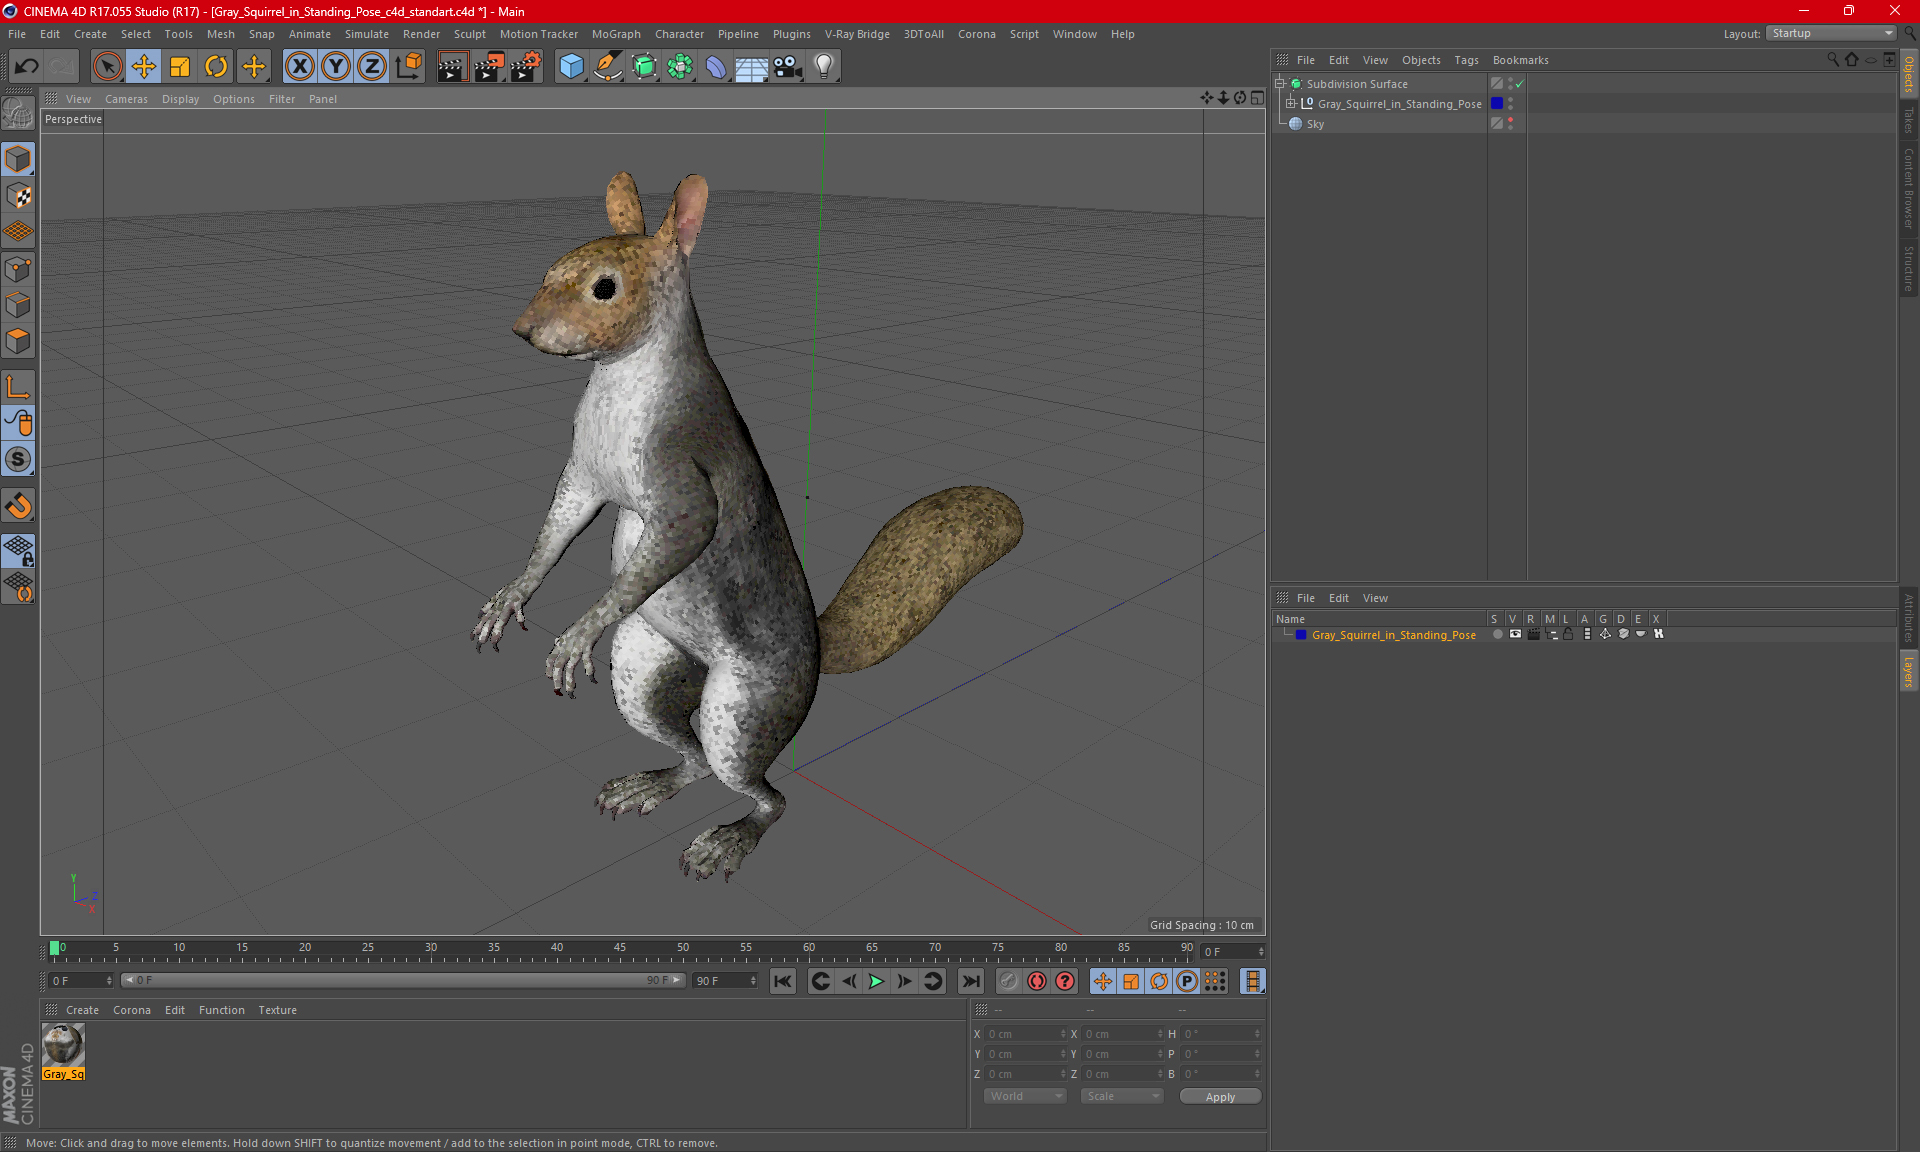The height and width of the screenshot is (1152, 1920).
Task: Open material manager Create menu
Action: pos(82,1010)
